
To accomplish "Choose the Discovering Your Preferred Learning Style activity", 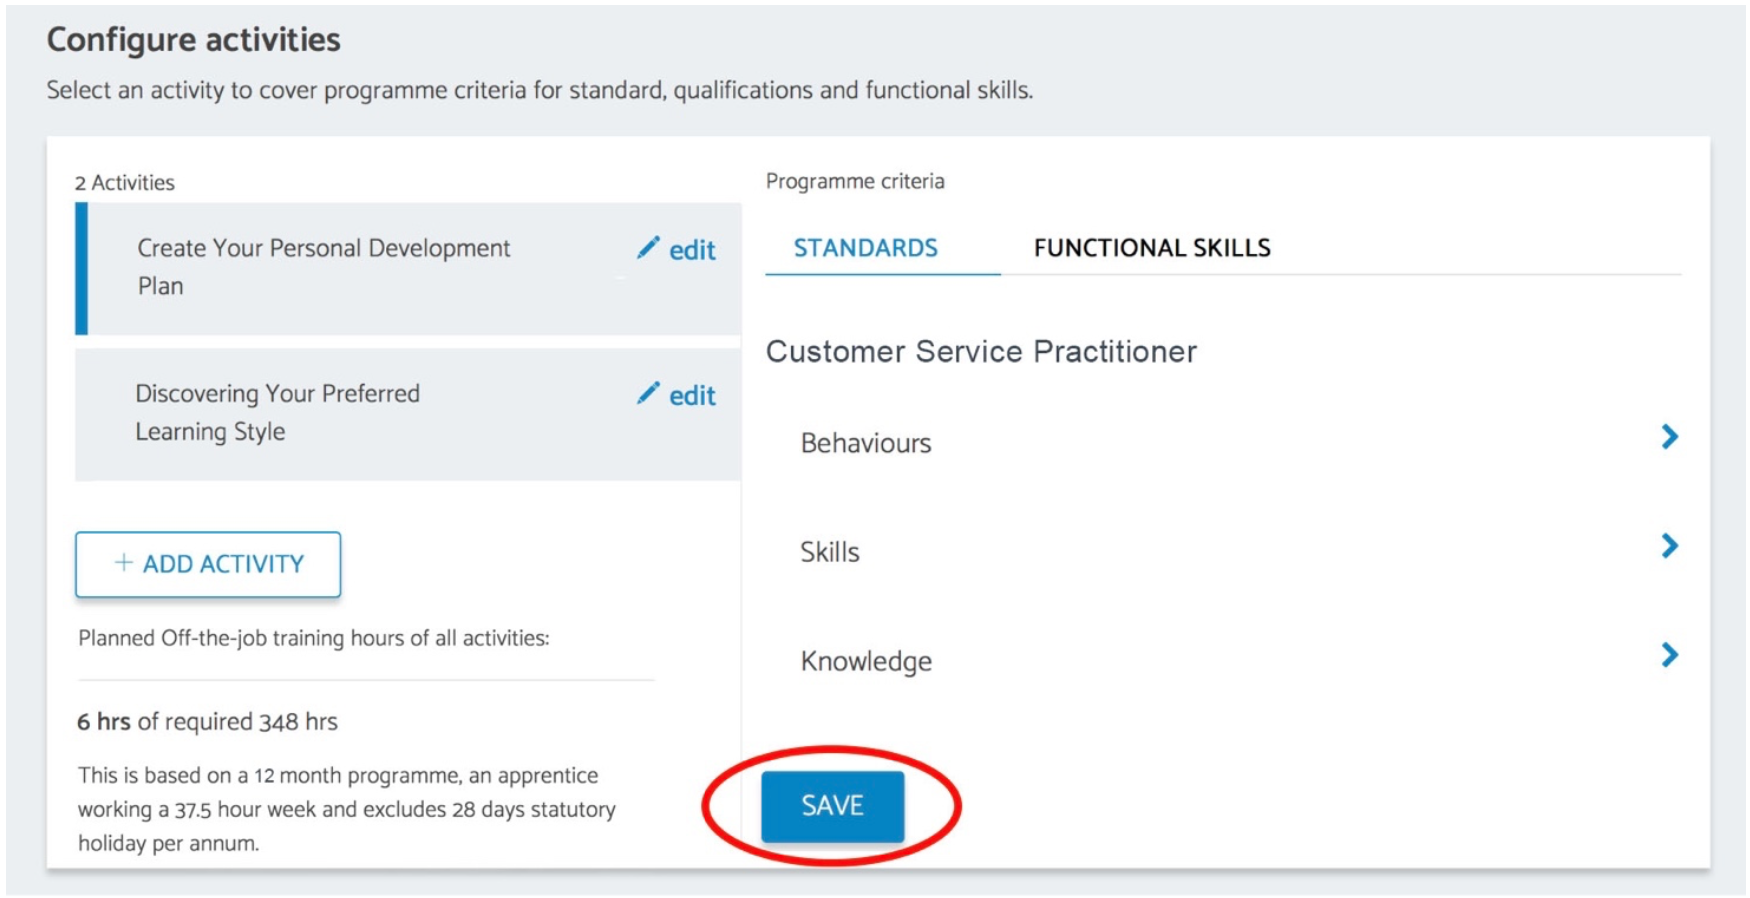I will coord(408,414).
